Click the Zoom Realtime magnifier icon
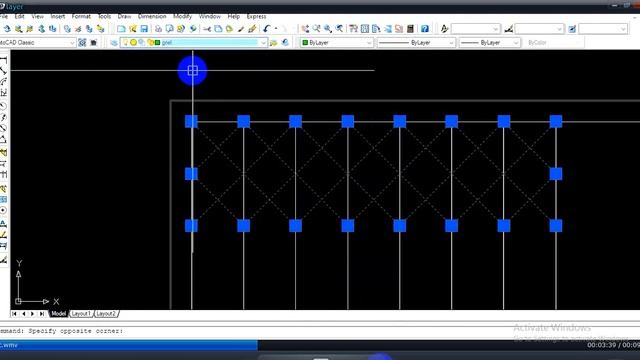 coord(316,29)
